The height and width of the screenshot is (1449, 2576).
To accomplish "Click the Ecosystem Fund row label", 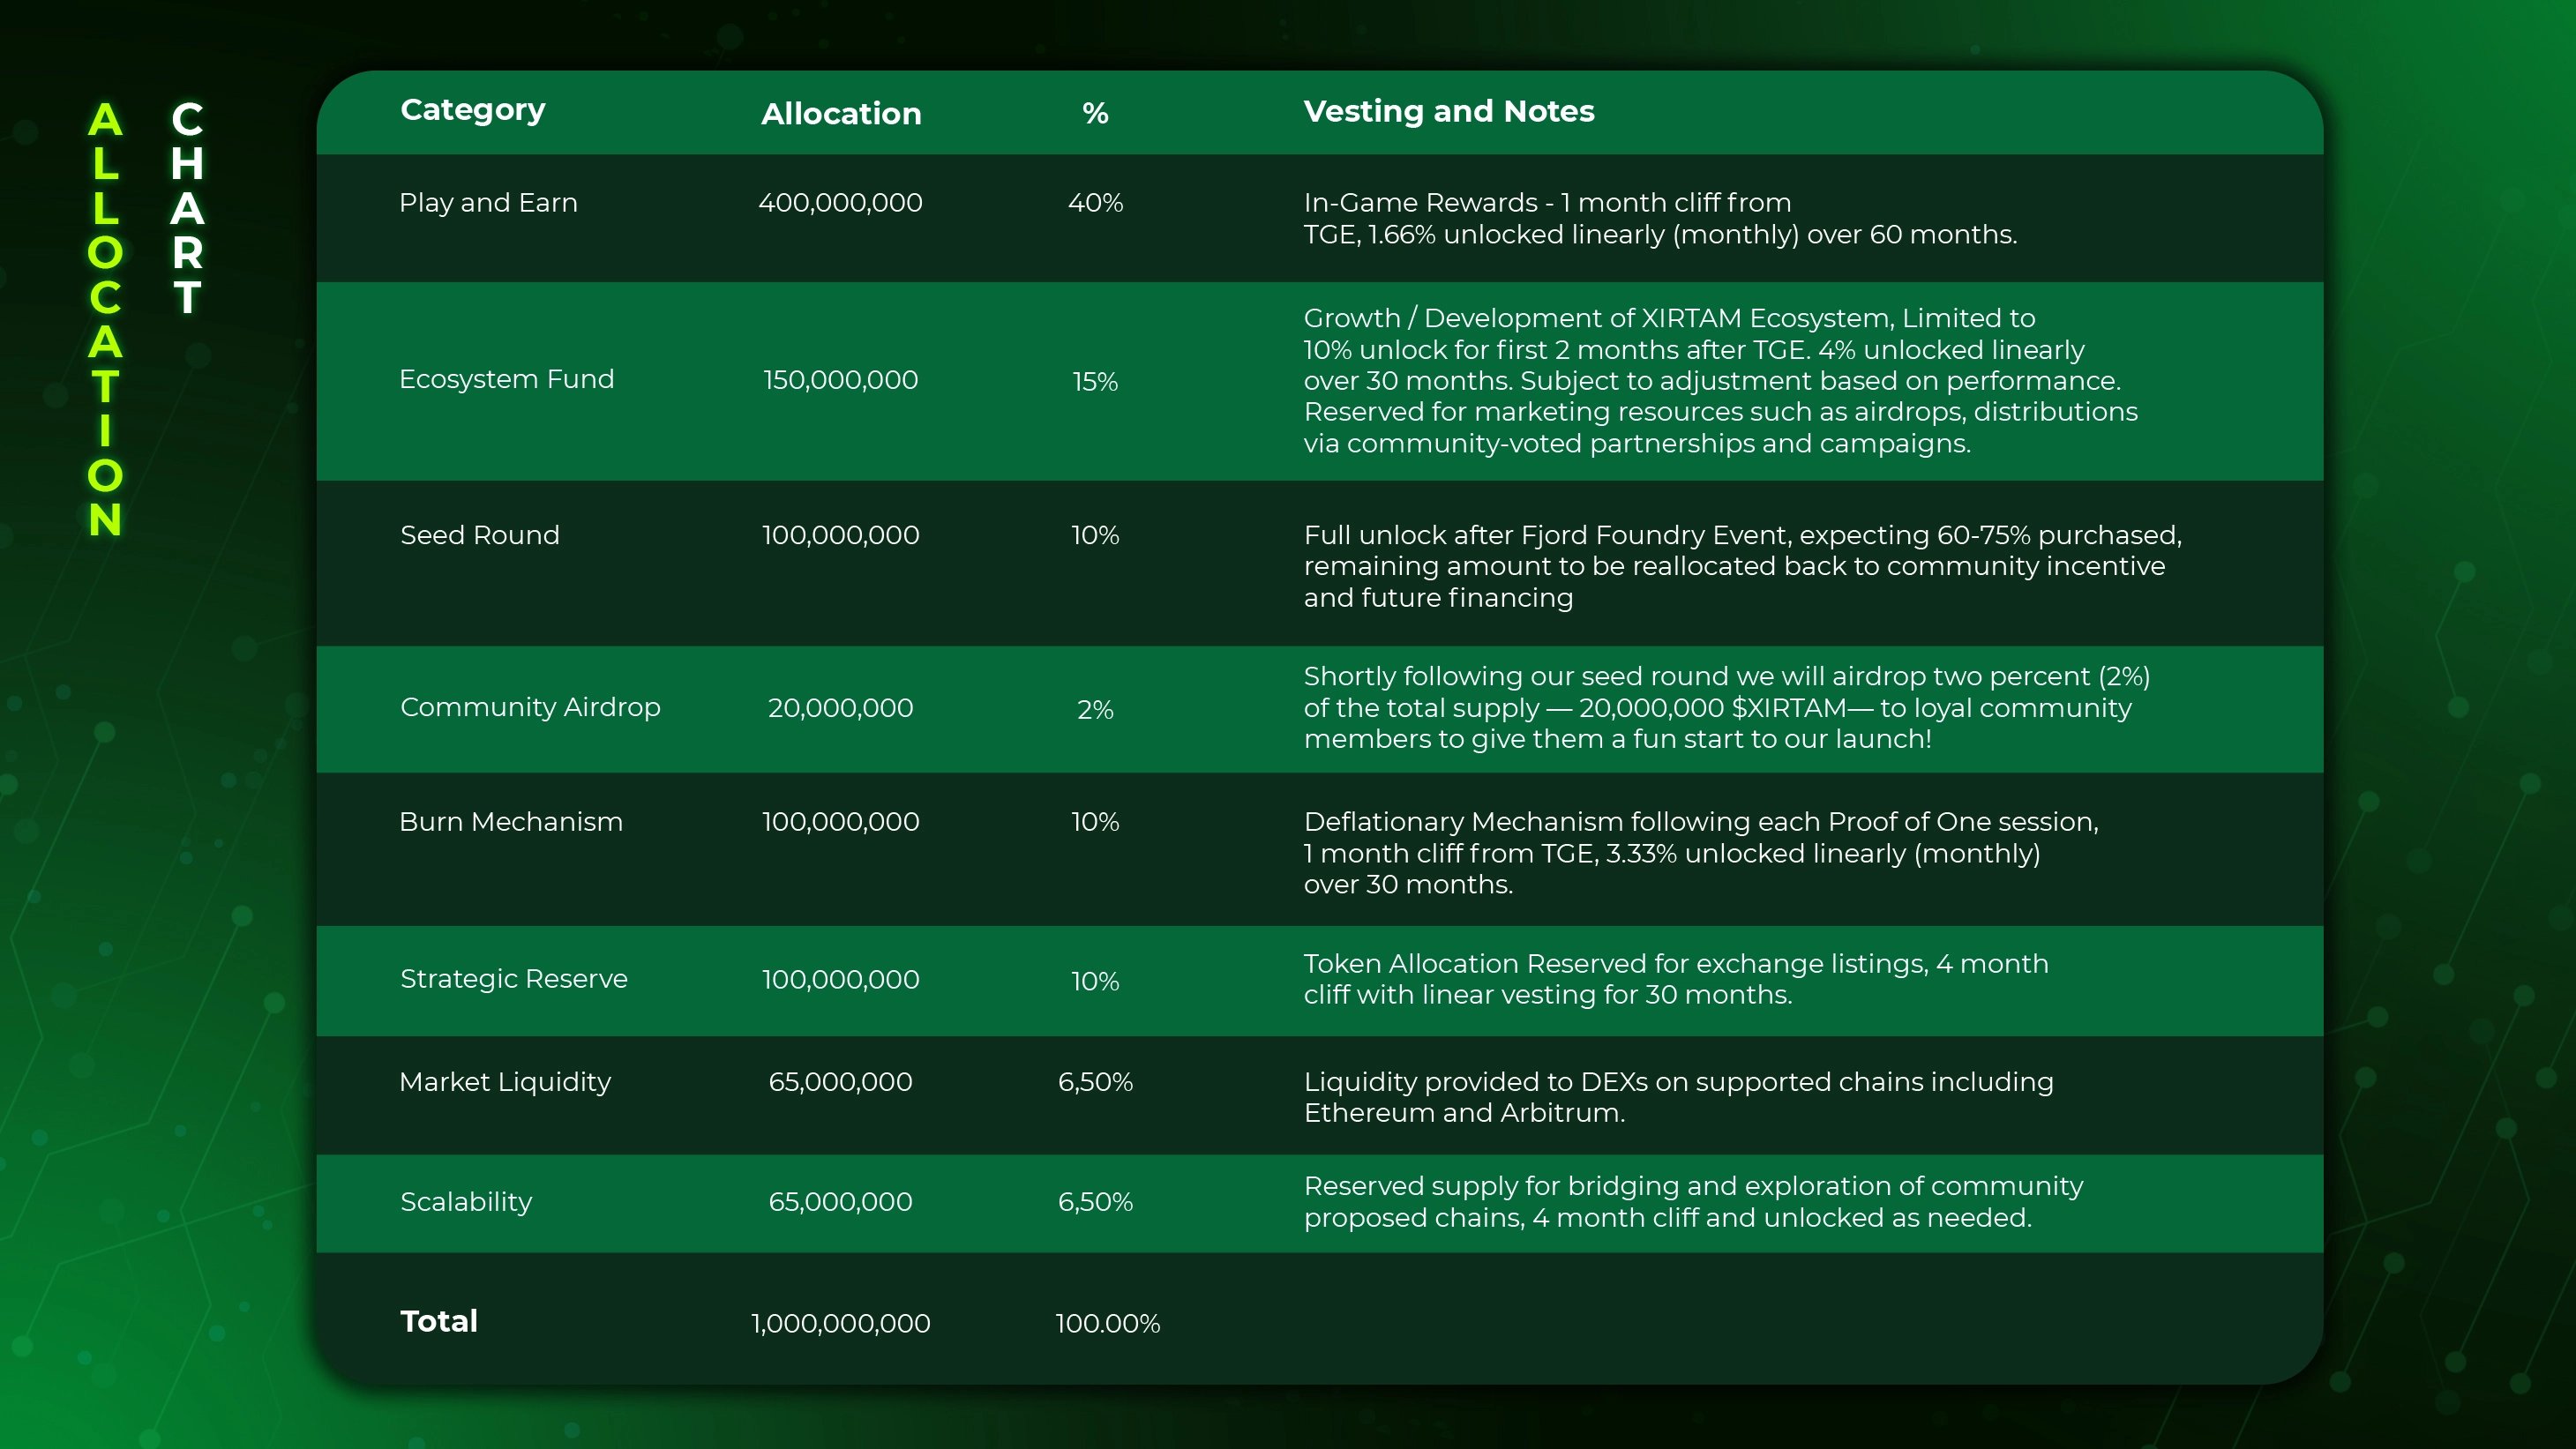I will tap(506, 380).
